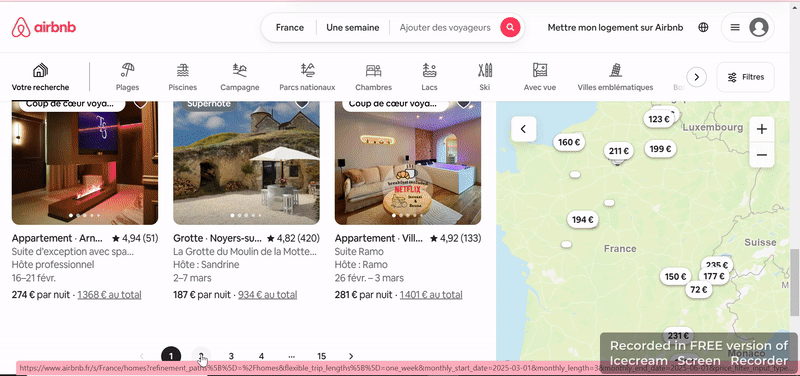Select the Votre recherche category
800x376 pixels.
pos(40,77)
